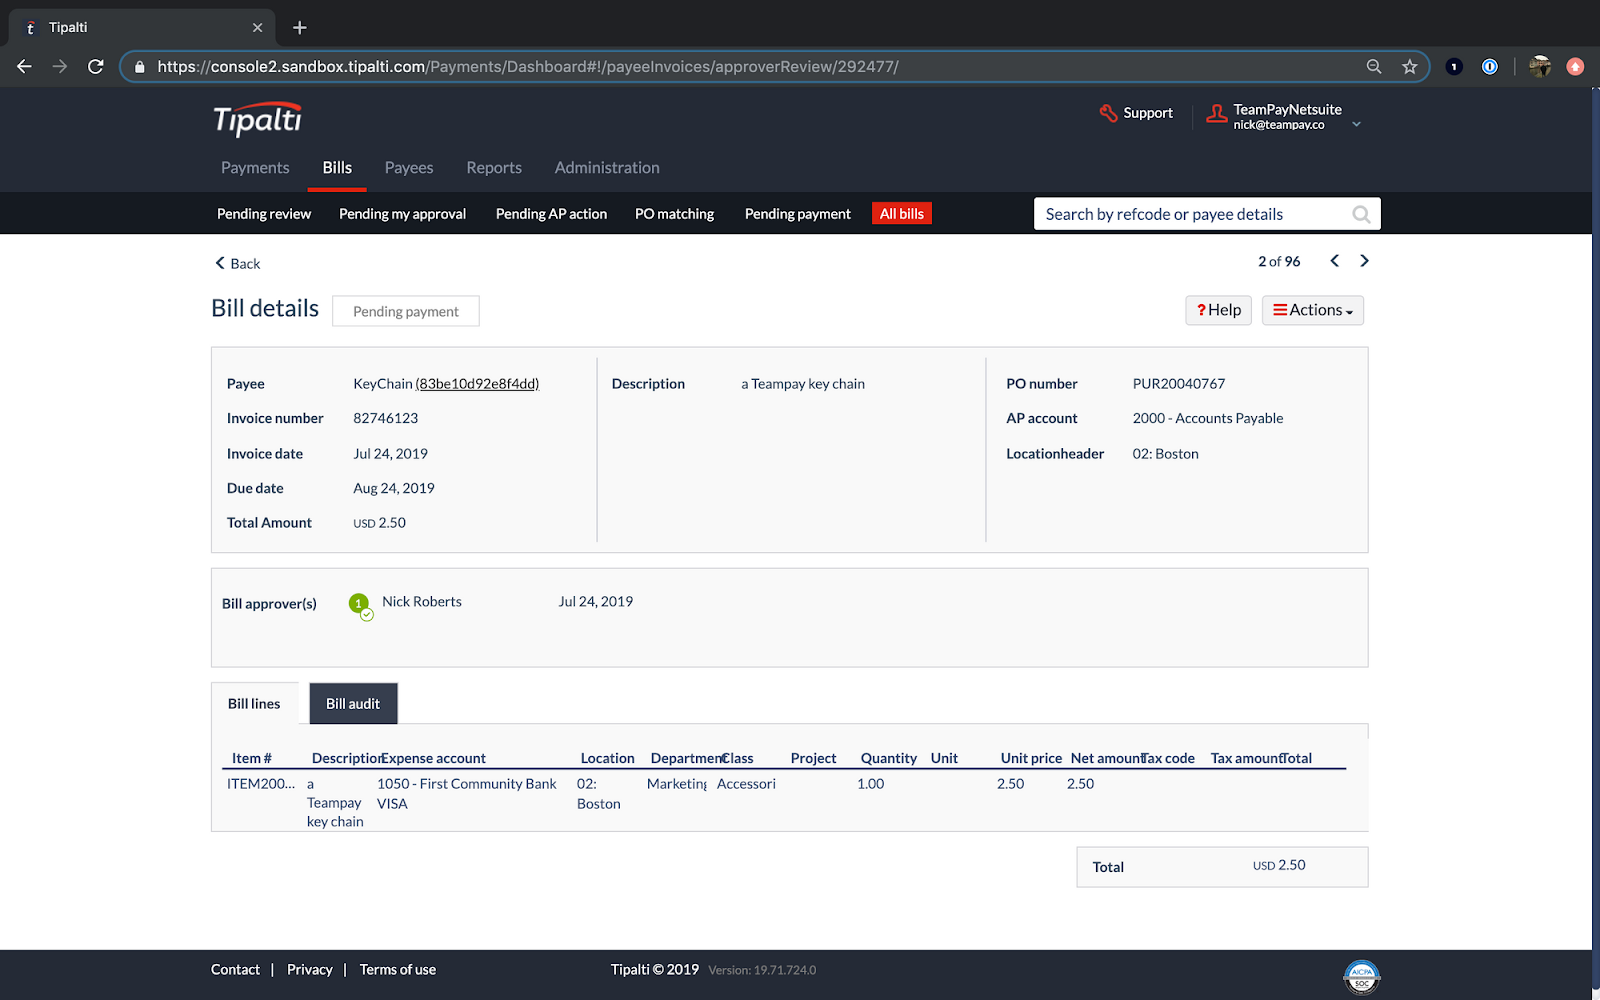This screenshot has width=1600, height=1000.
Task: Open a new browser tab
Action: click(x=299, y=28)
